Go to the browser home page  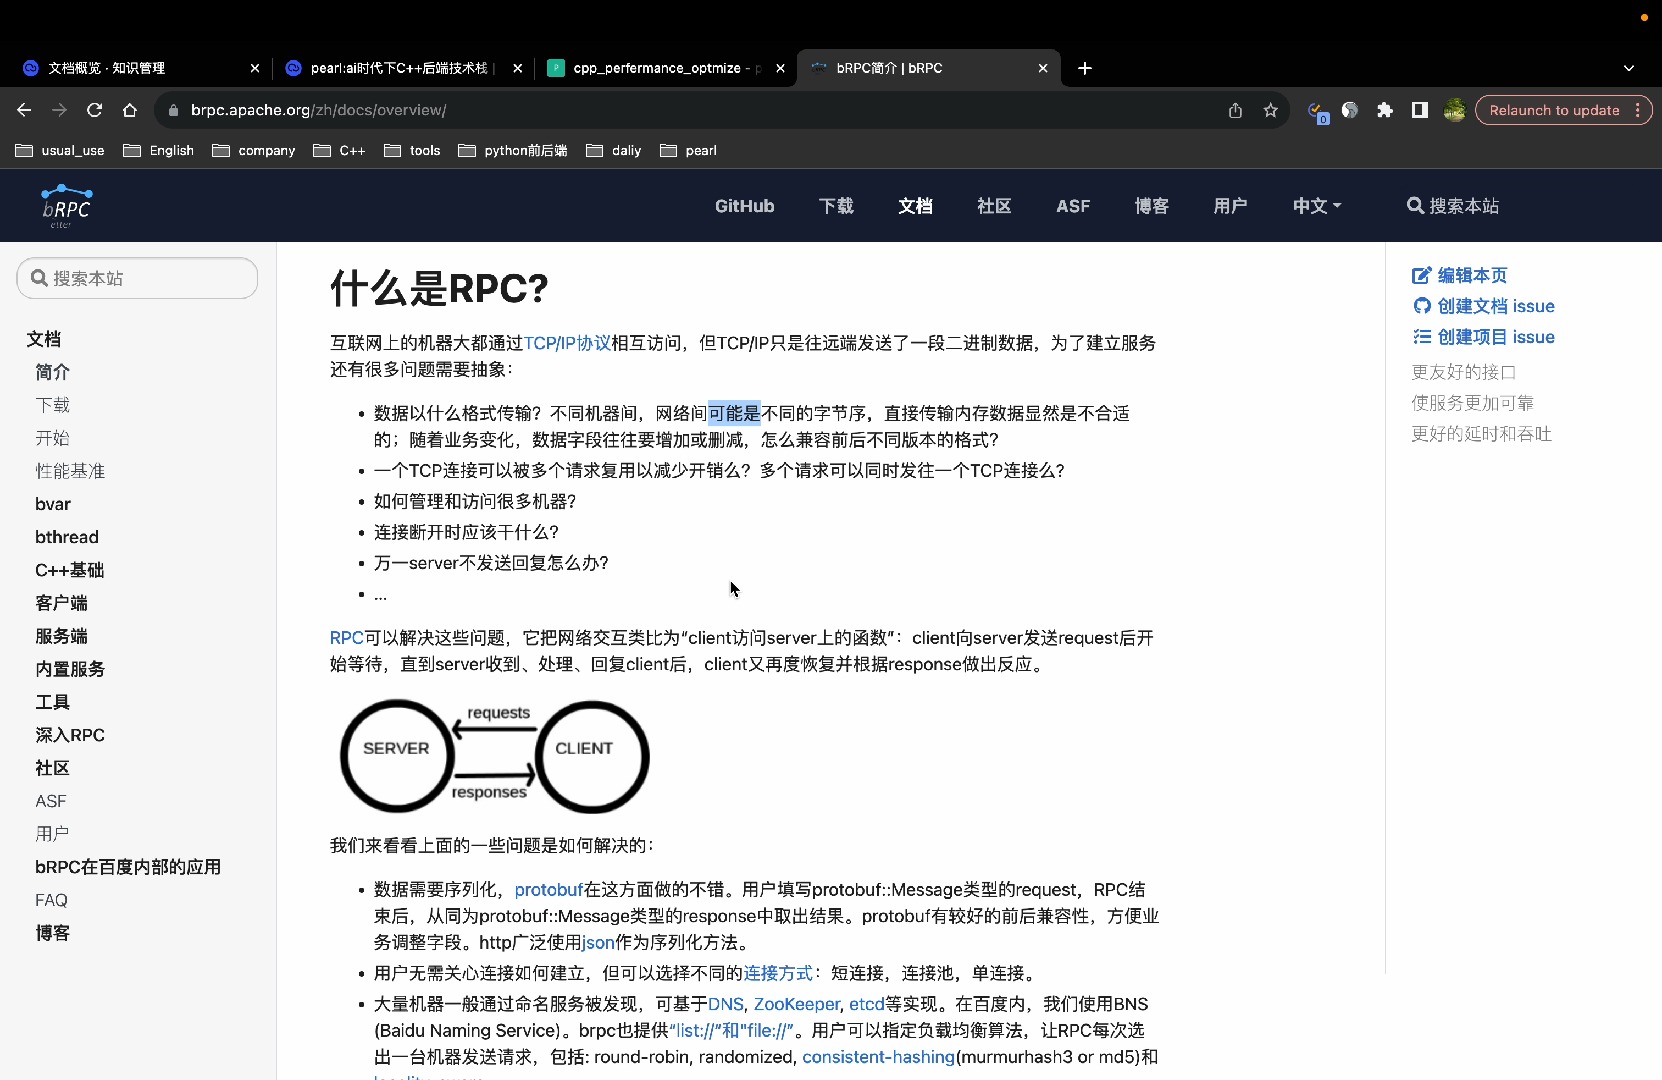129,110
